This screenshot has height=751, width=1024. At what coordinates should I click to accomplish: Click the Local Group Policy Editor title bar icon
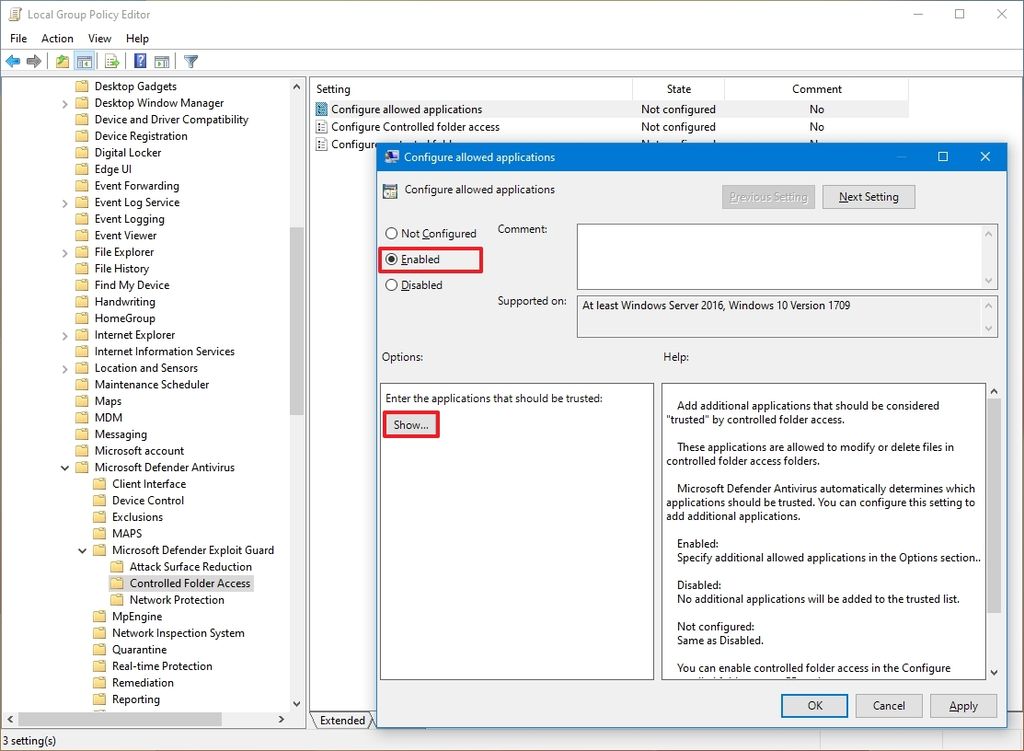pyautogui.click(x=13, y=14)
